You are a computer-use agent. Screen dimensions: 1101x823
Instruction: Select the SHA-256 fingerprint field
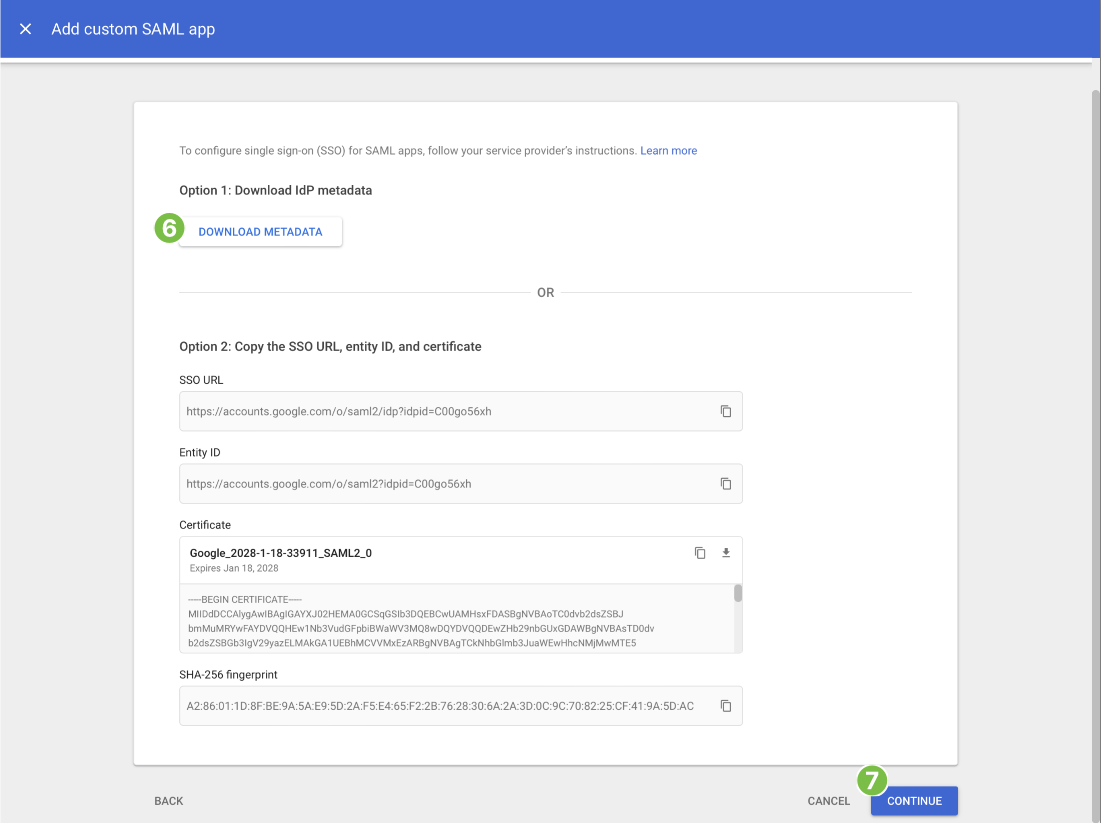click(x=461, y=706)
